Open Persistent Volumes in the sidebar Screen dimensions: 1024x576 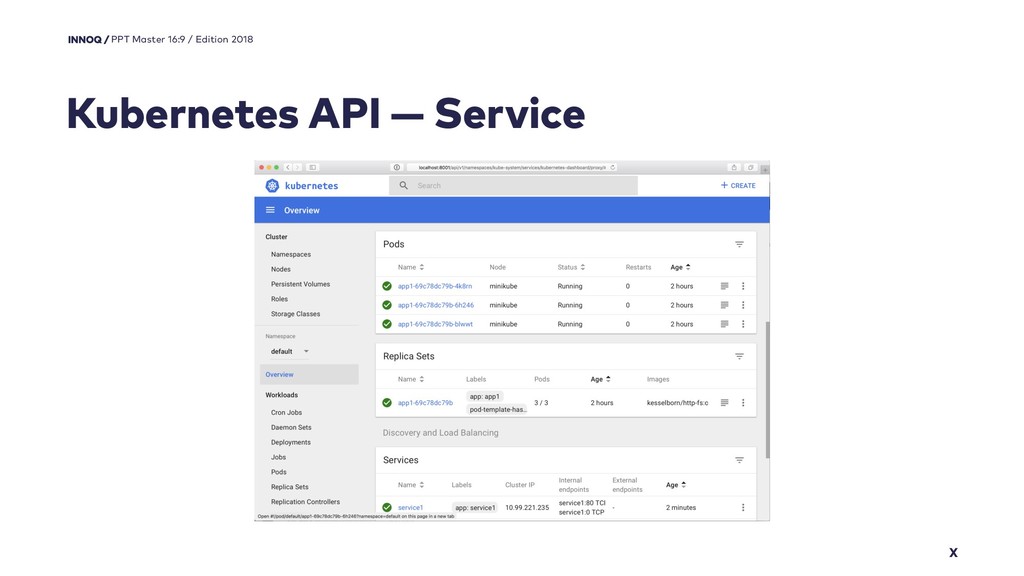click(x=300, y=284)
